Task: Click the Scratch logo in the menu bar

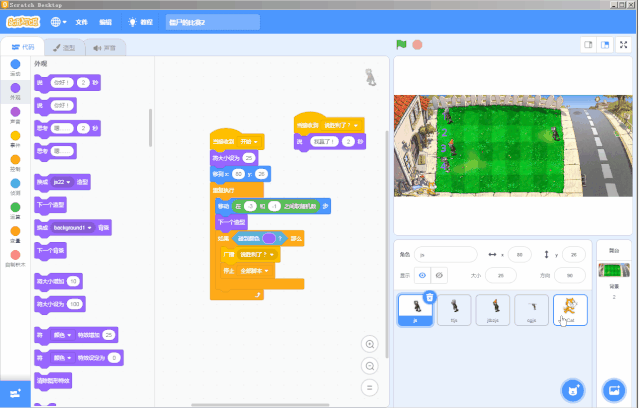Action: point(23,22)
